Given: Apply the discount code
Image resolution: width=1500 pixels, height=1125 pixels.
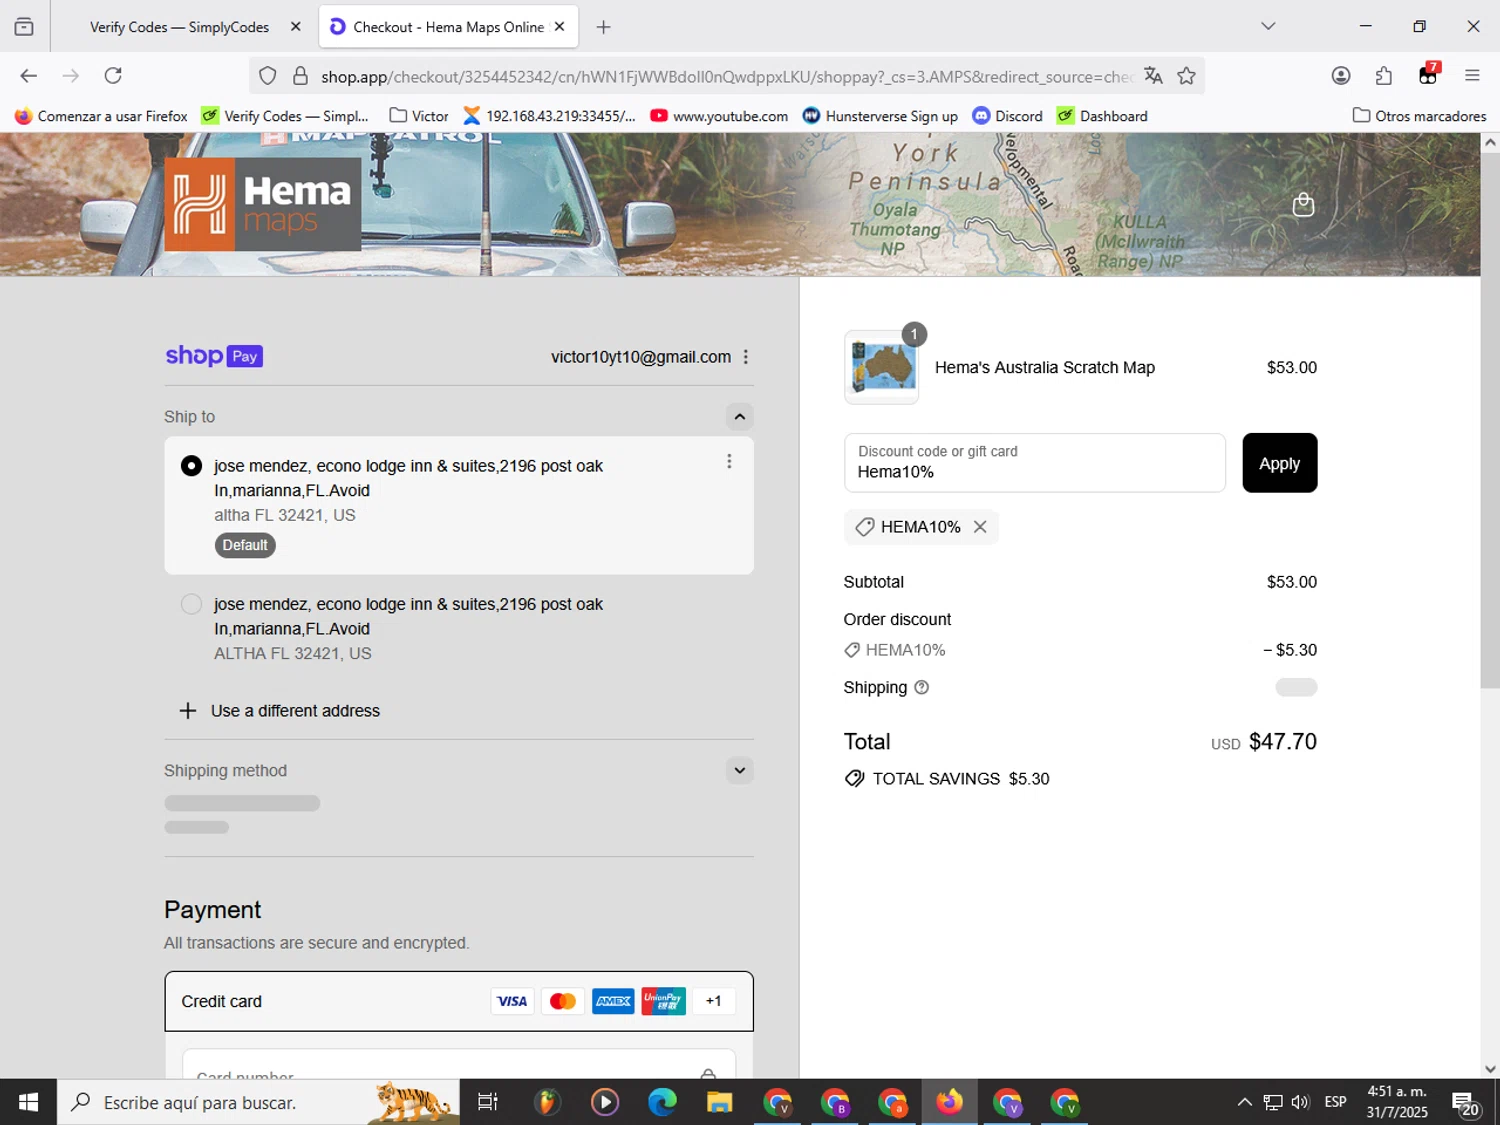Looking at the screenshot, I should point(1279,463).
